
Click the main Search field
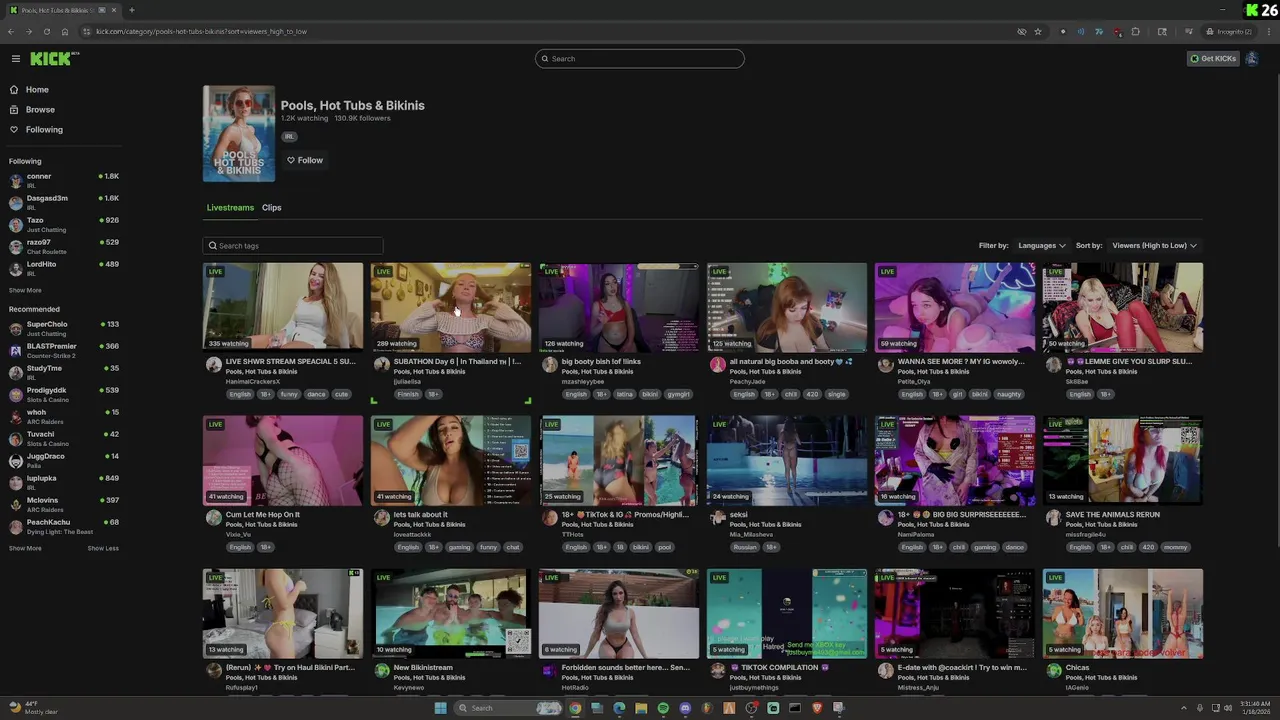coord(640,59)
